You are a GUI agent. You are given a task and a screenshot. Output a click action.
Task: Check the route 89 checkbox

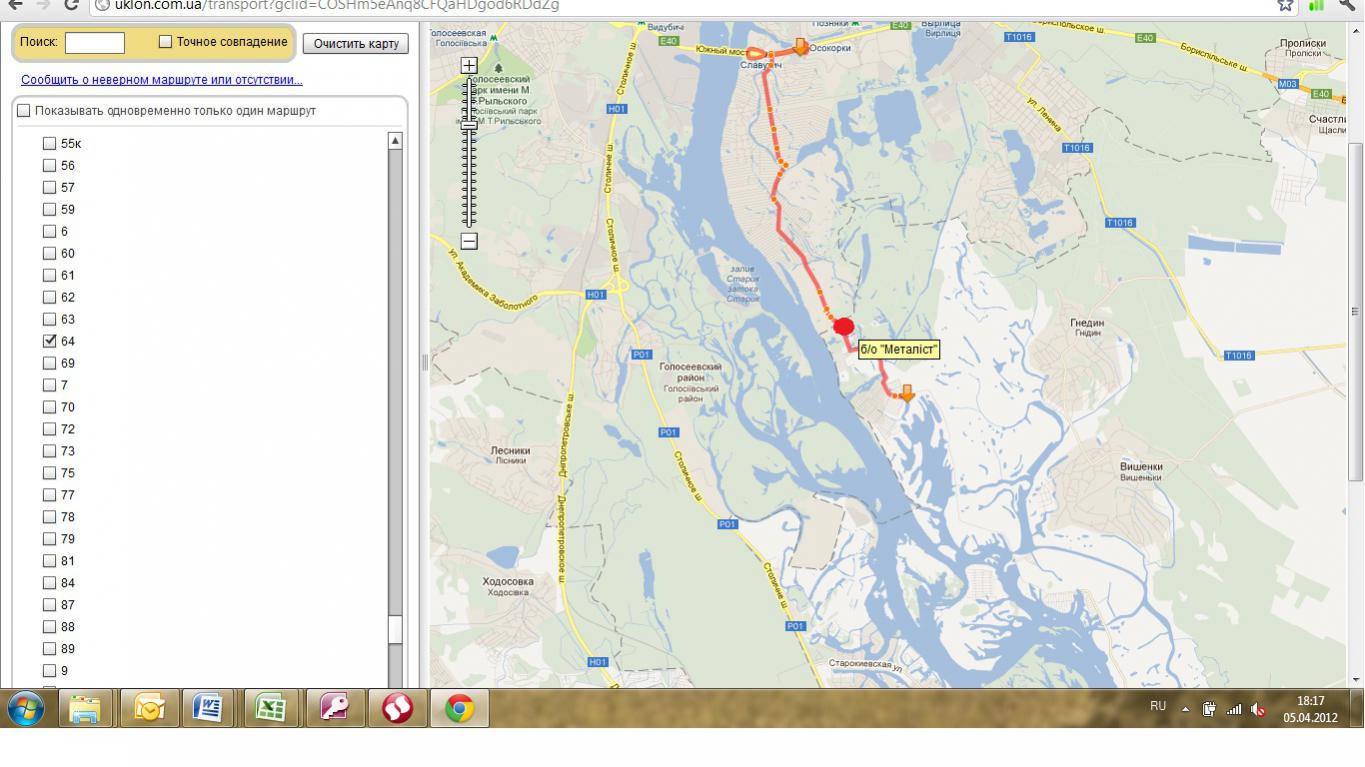coord(49,649)
